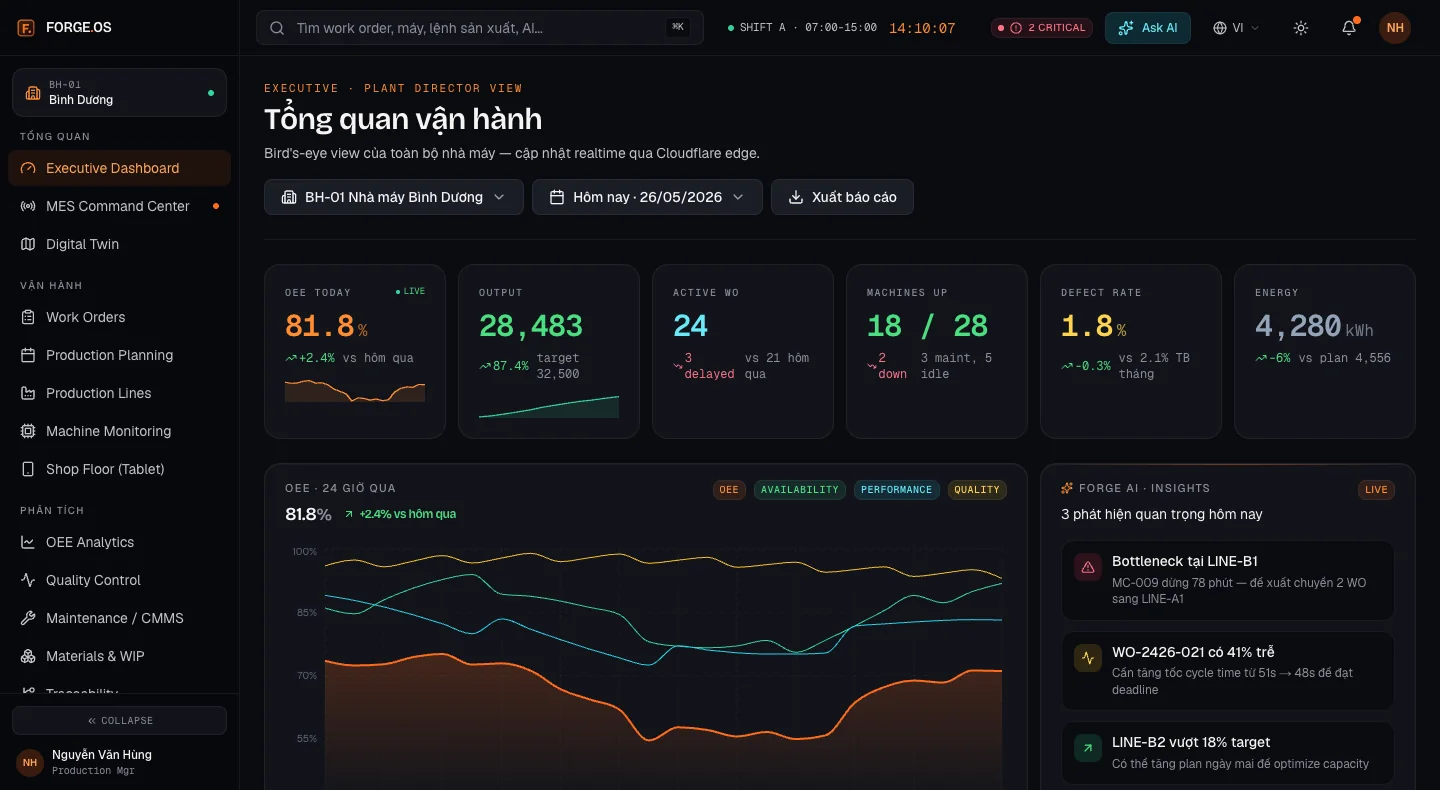Click the Production Lines icon
Screen dimensions: 1440x790
pos(28,393)
